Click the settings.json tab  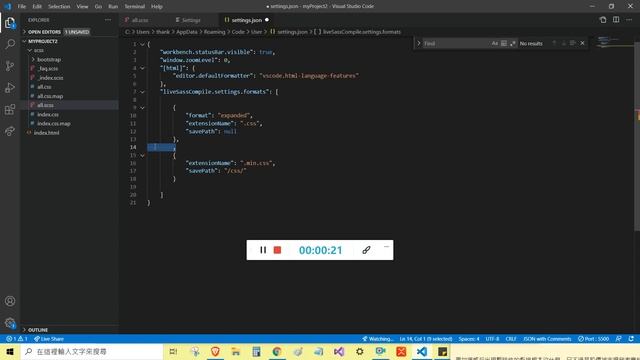click(248, 20)
